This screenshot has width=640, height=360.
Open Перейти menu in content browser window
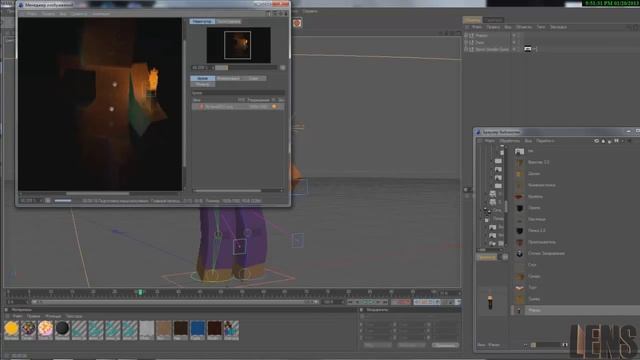click(545, 141)
